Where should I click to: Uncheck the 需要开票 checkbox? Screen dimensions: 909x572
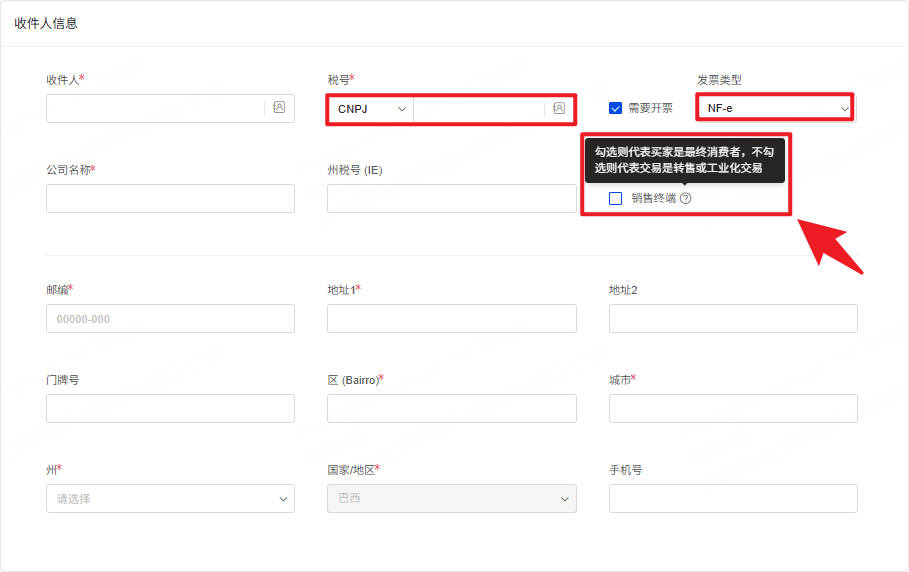click(615, 108)
